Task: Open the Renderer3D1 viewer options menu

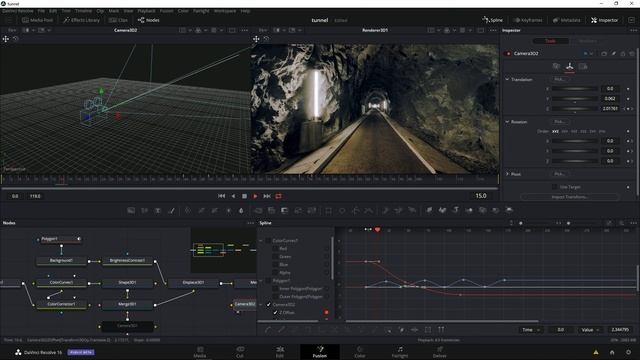Action: coord(493,30)
